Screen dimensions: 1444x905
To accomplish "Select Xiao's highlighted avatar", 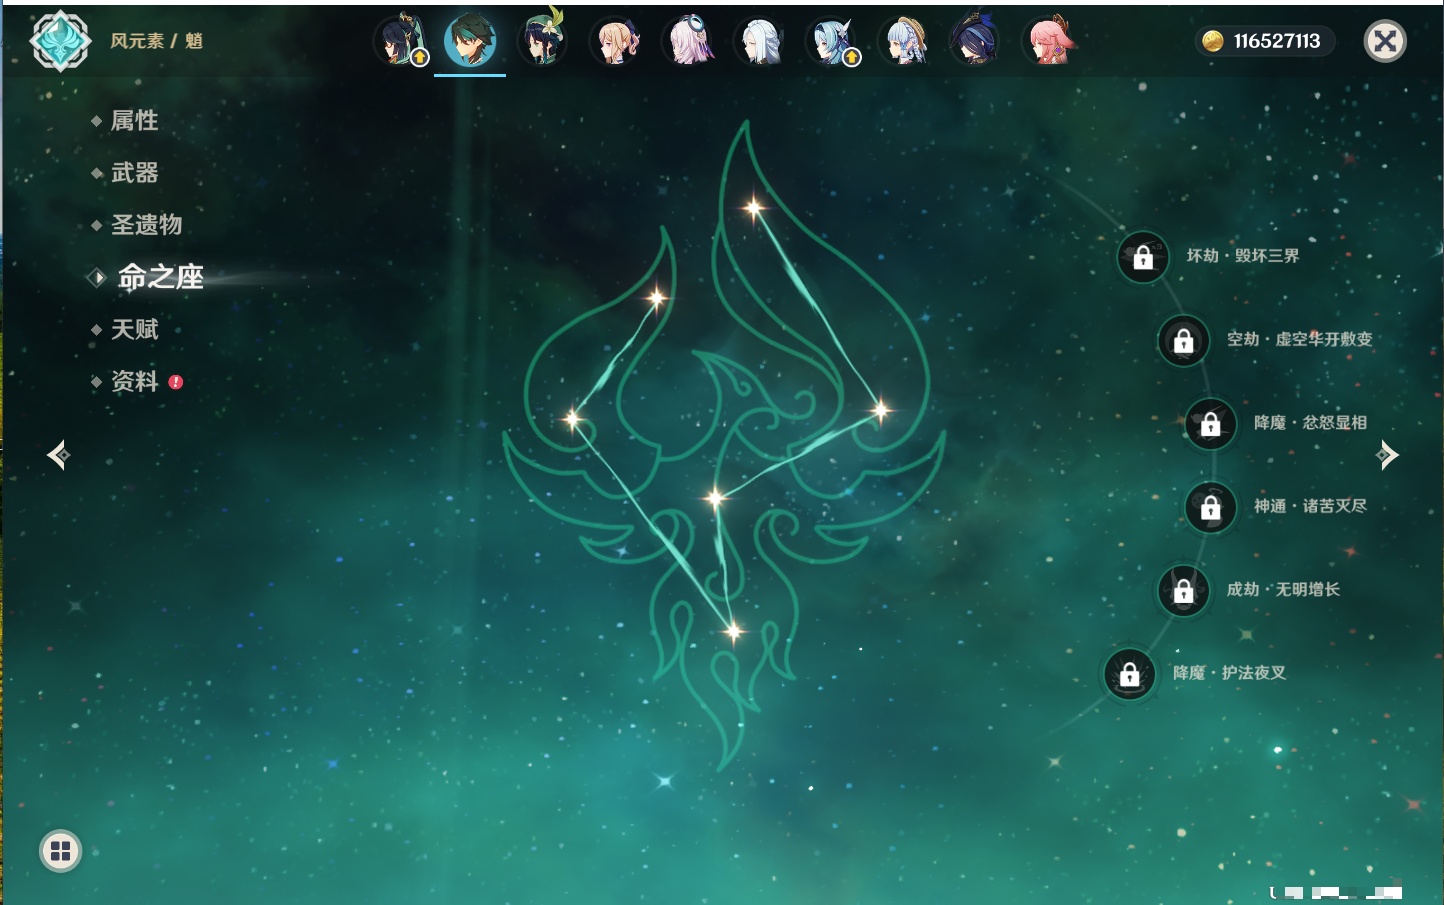I will (x=470, y=41).
